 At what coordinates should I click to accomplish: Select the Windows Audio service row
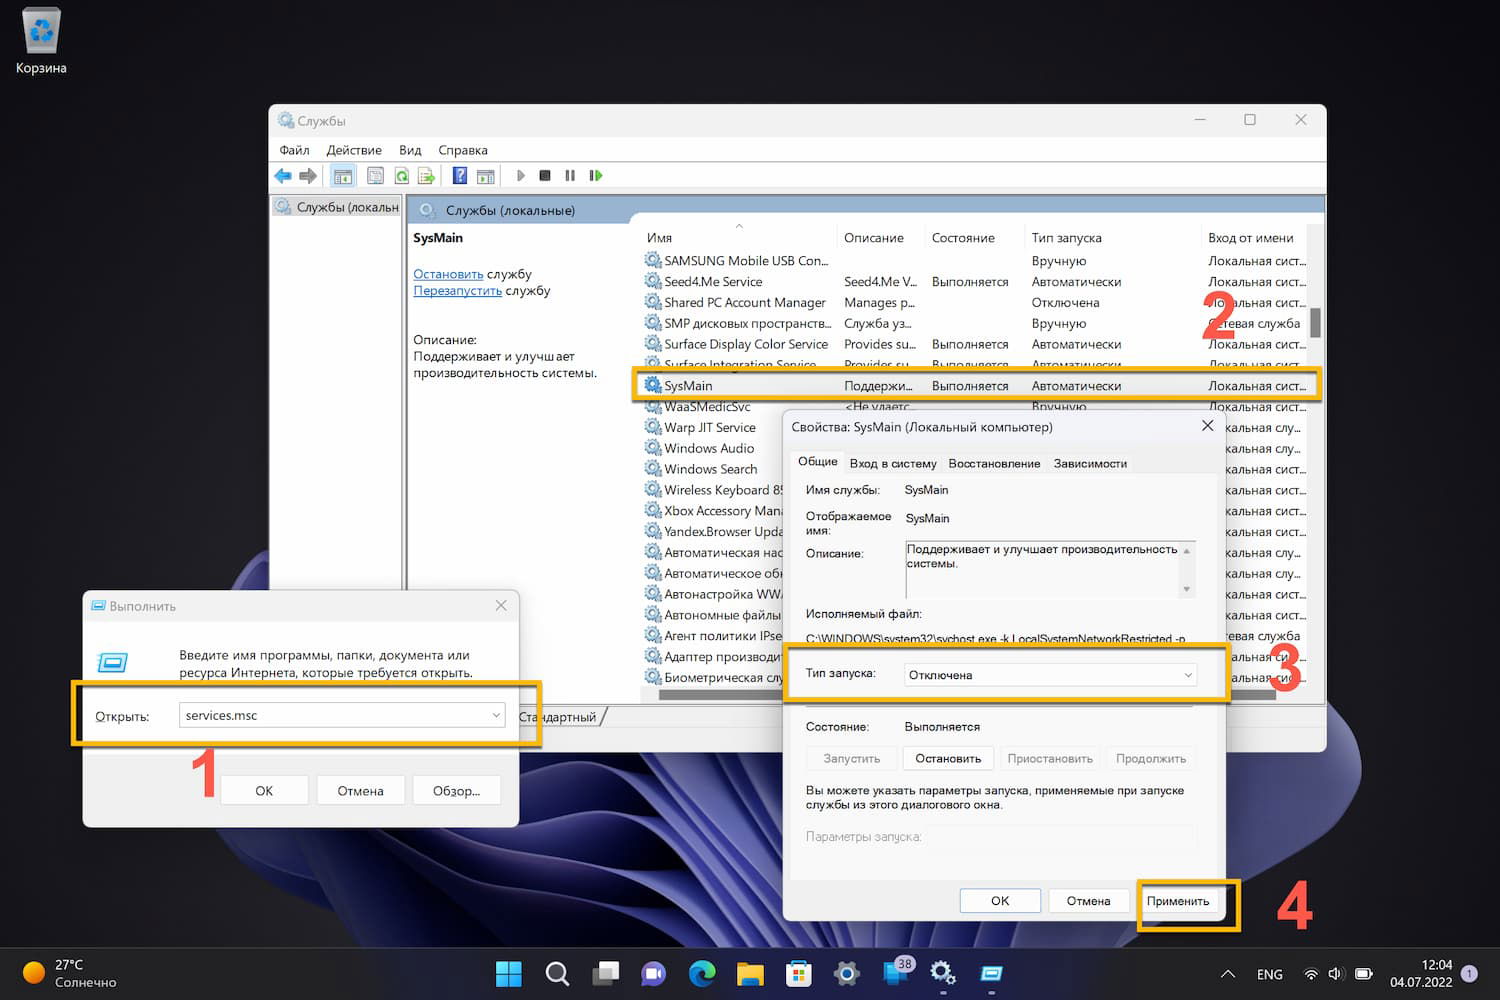click(709, 448)
